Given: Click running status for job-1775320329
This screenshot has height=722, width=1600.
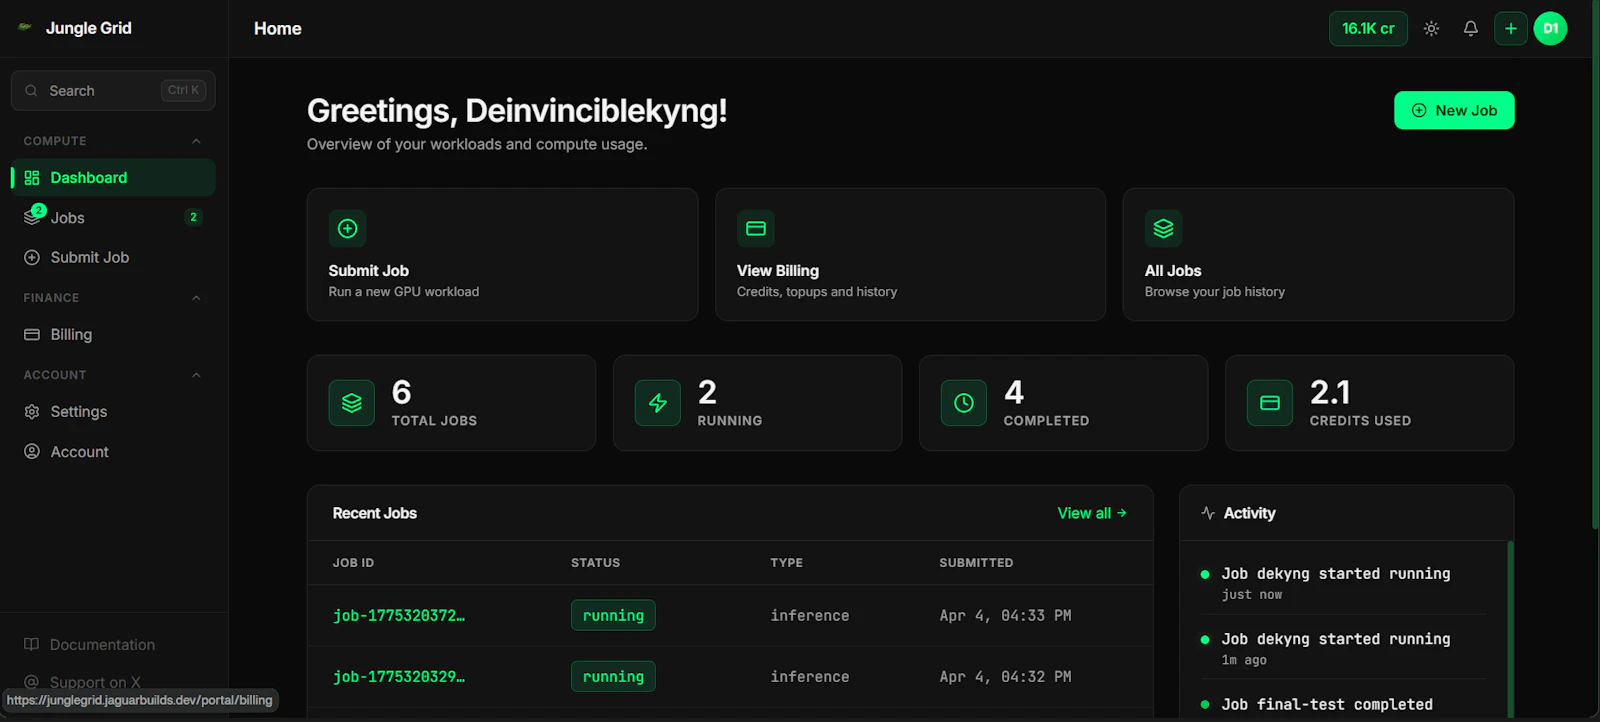Looking at the screenshot, I should coord(613,677).
